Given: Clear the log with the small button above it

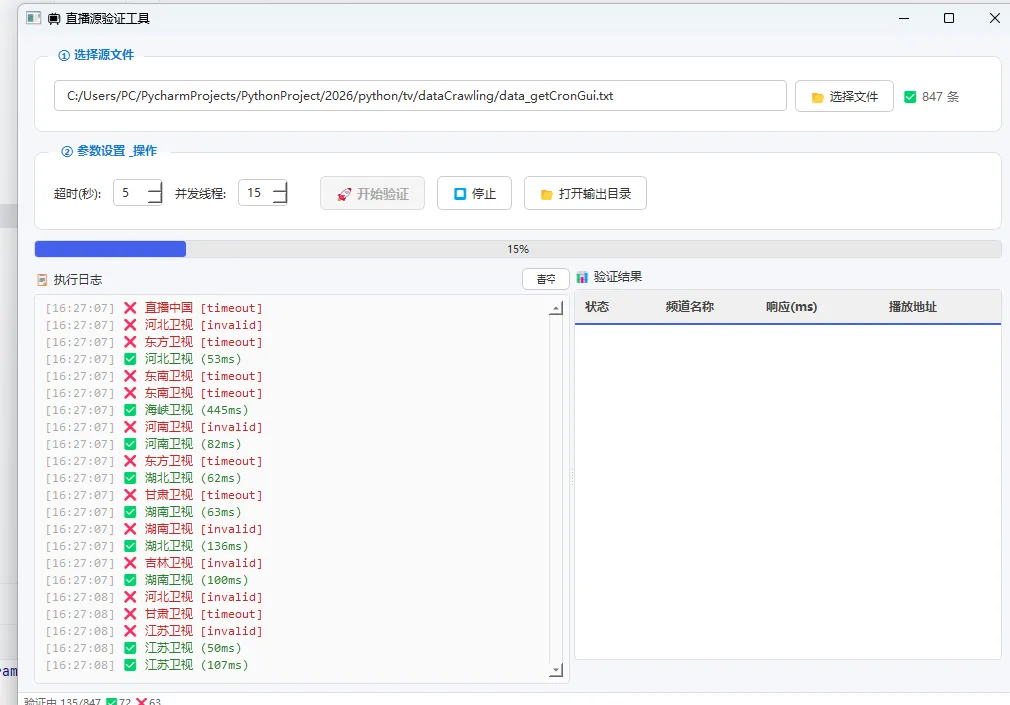Looking at the screenshot, I should tap(546, 279).
